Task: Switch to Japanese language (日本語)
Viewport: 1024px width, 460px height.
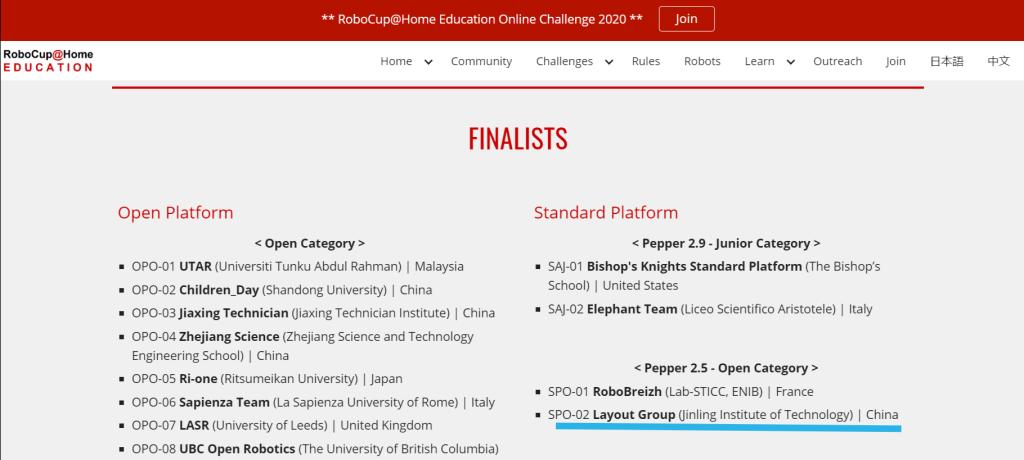Action: pyautogui.click(x=946, y=61)
